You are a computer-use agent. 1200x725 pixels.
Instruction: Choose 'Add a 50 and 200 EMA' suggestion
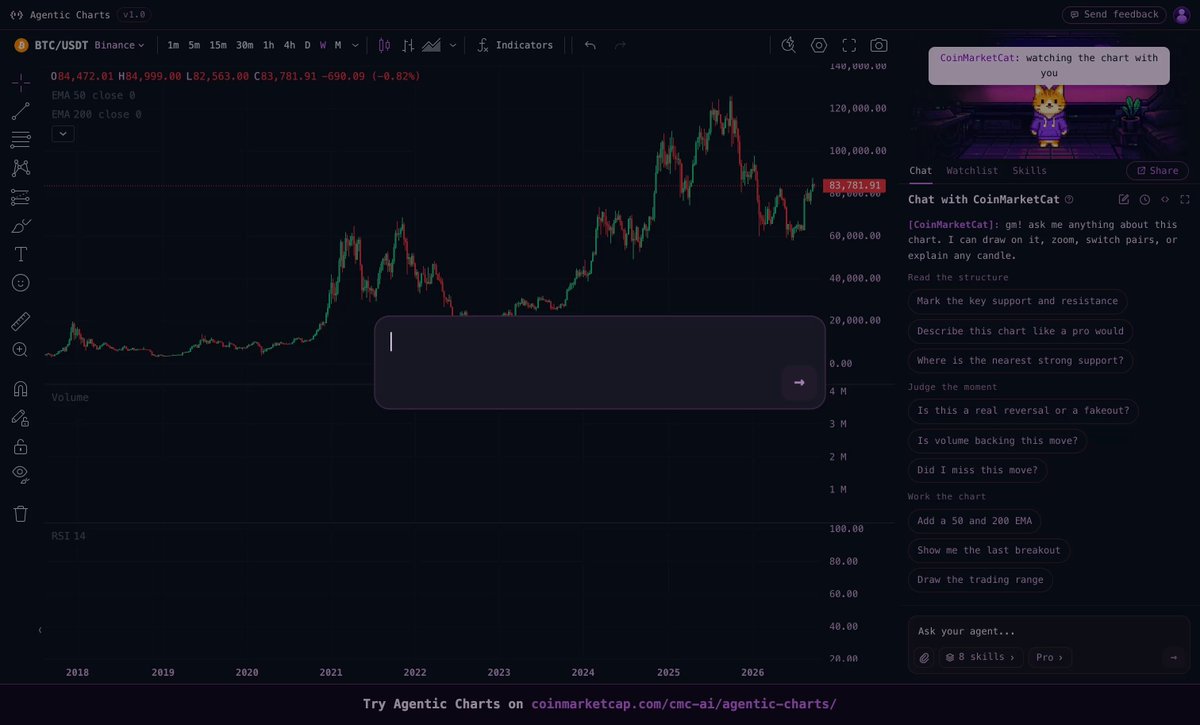coord(975,520)
